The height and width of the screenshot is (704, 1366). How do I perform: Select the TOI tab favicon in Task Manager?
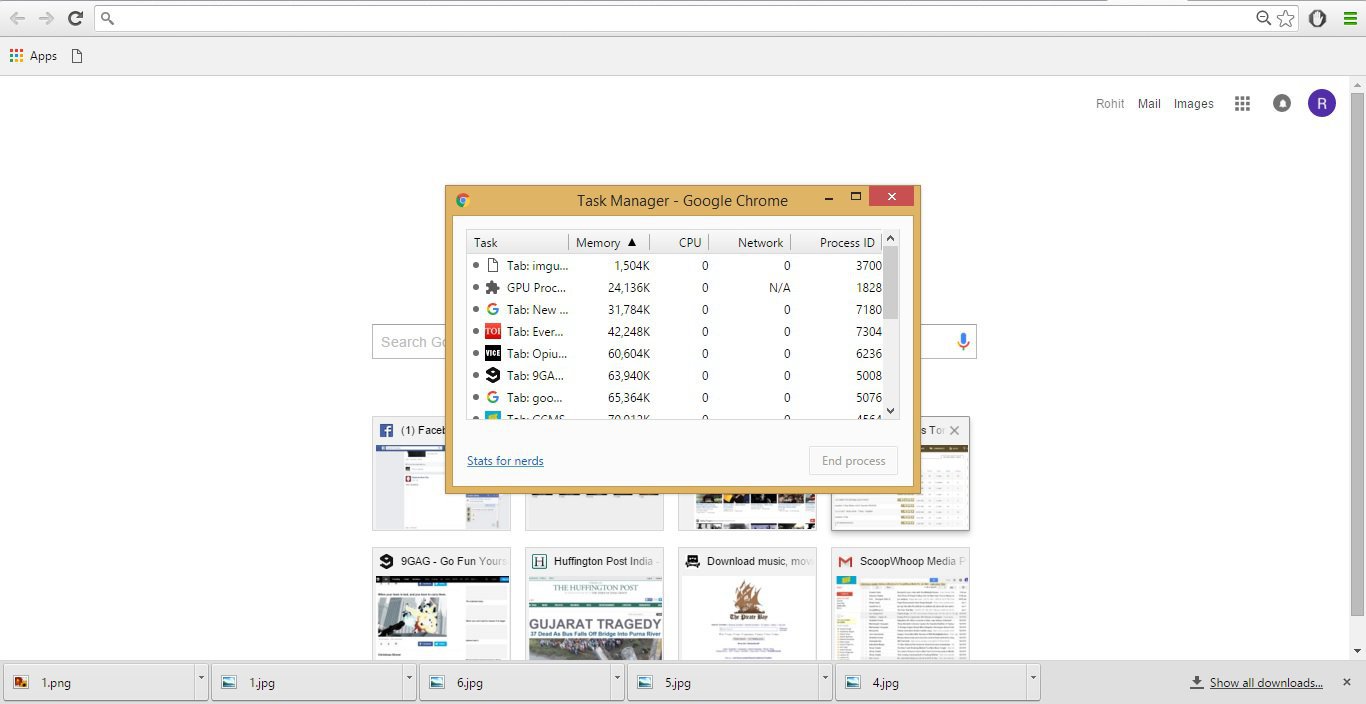tap(492, 331)
